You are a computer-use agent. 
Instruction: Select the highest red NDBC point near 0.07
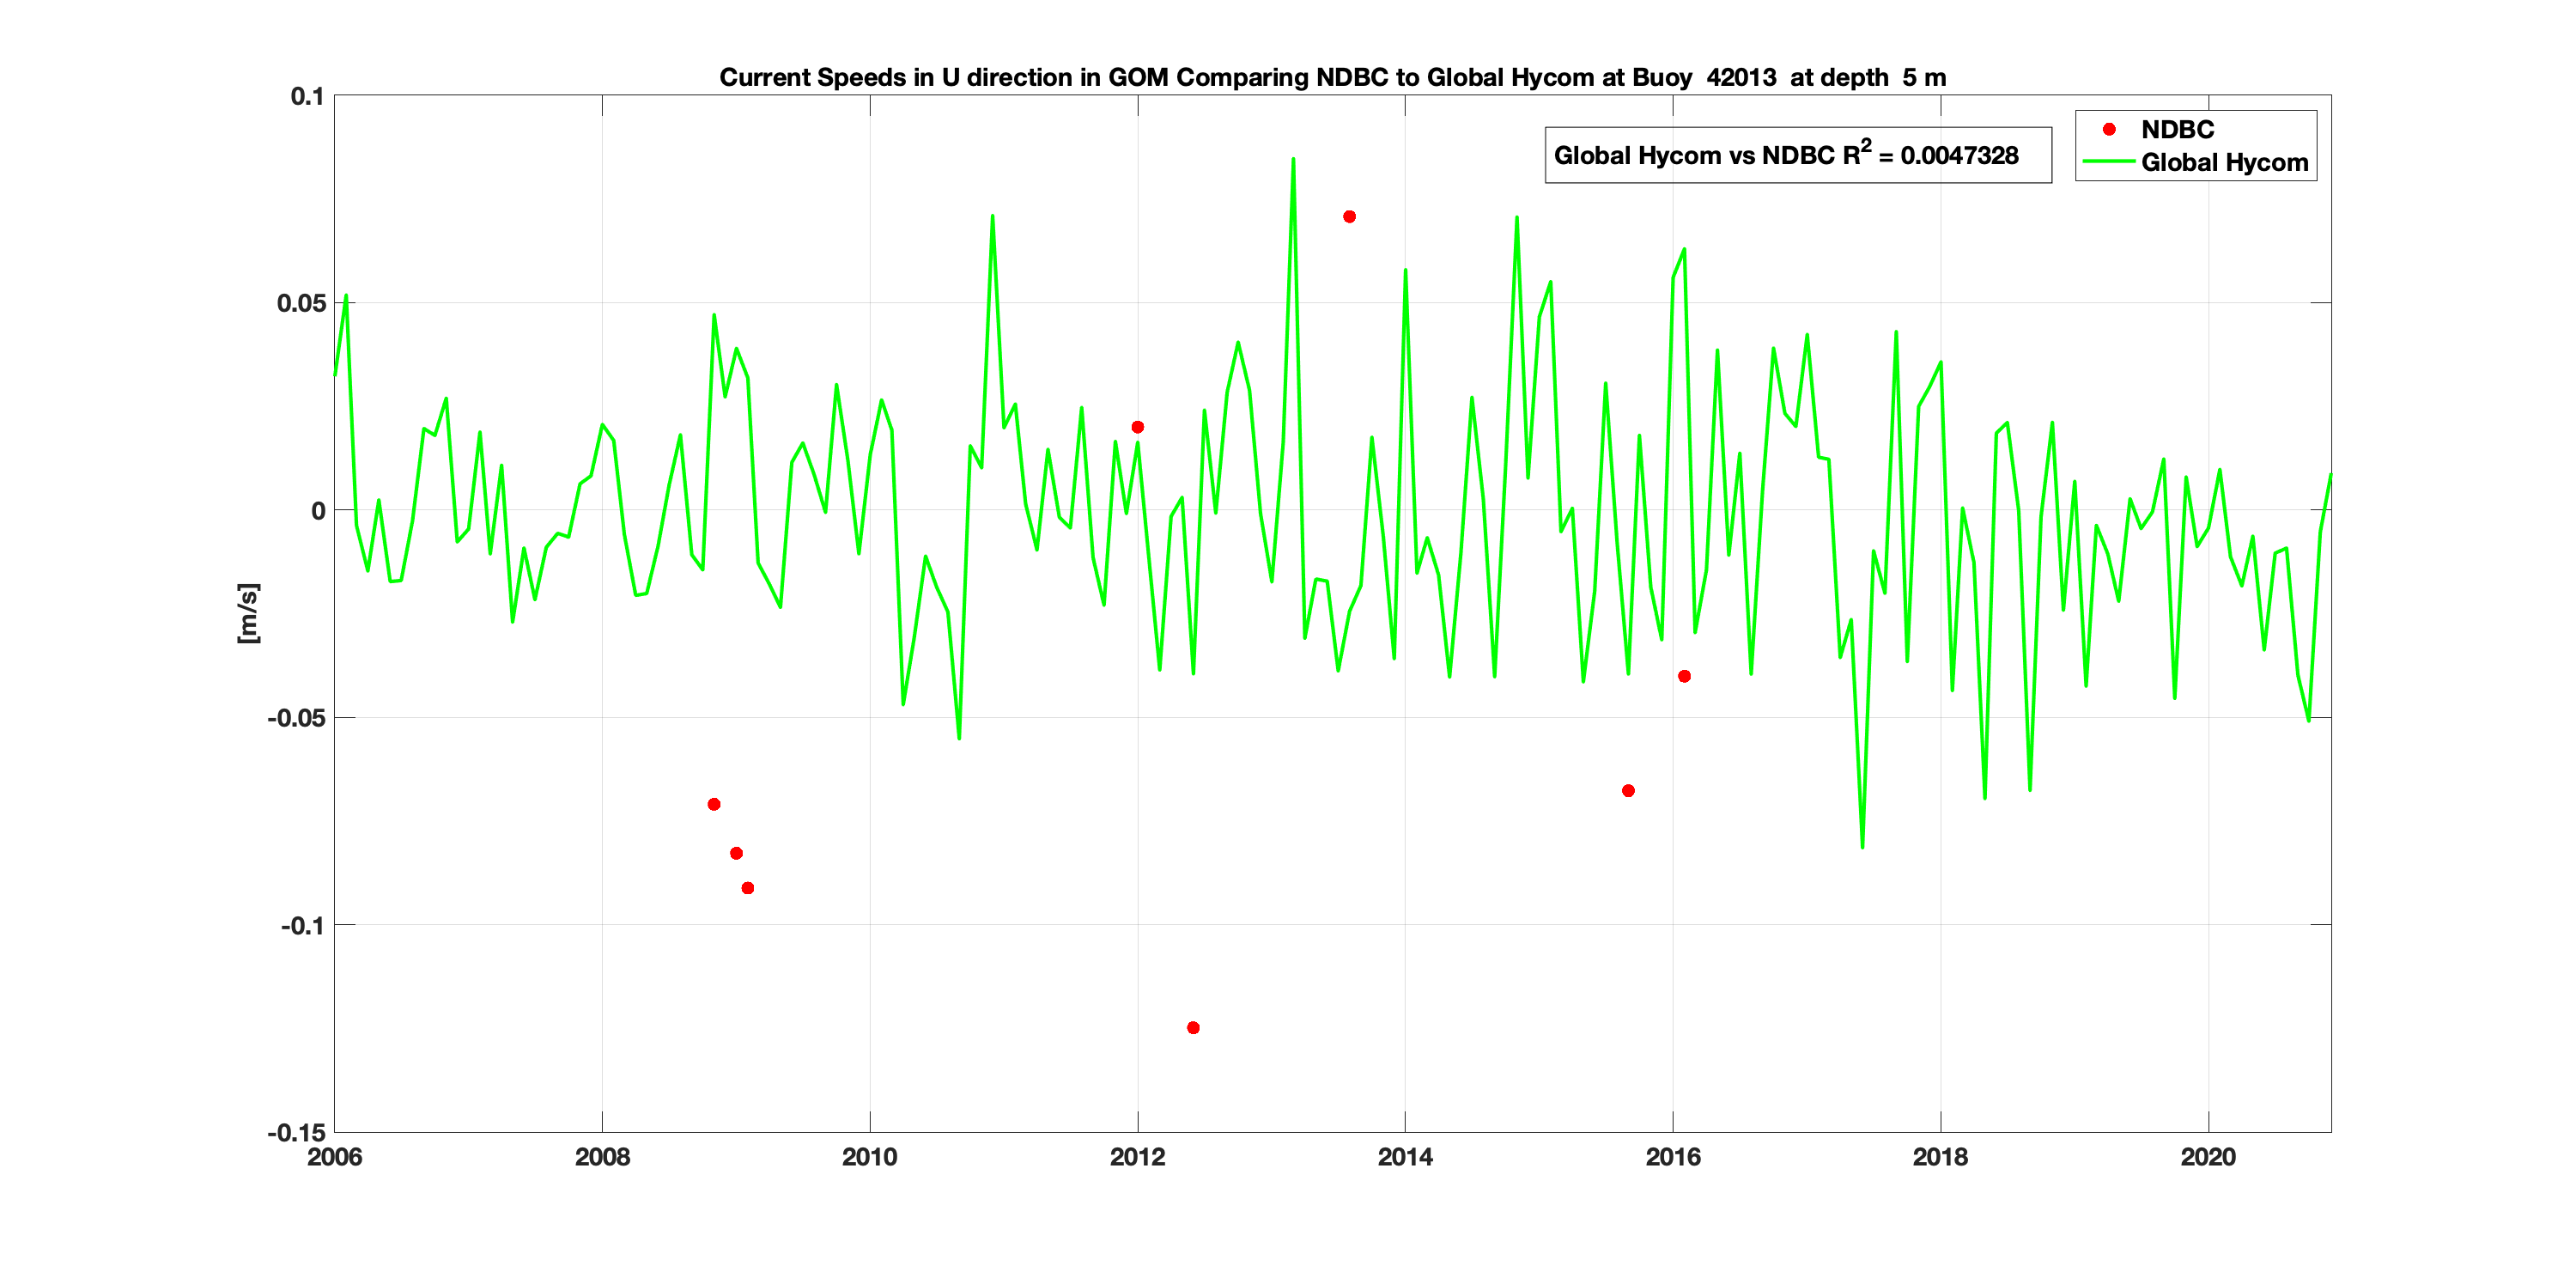pyautogui.click(x=1349, y=216)
